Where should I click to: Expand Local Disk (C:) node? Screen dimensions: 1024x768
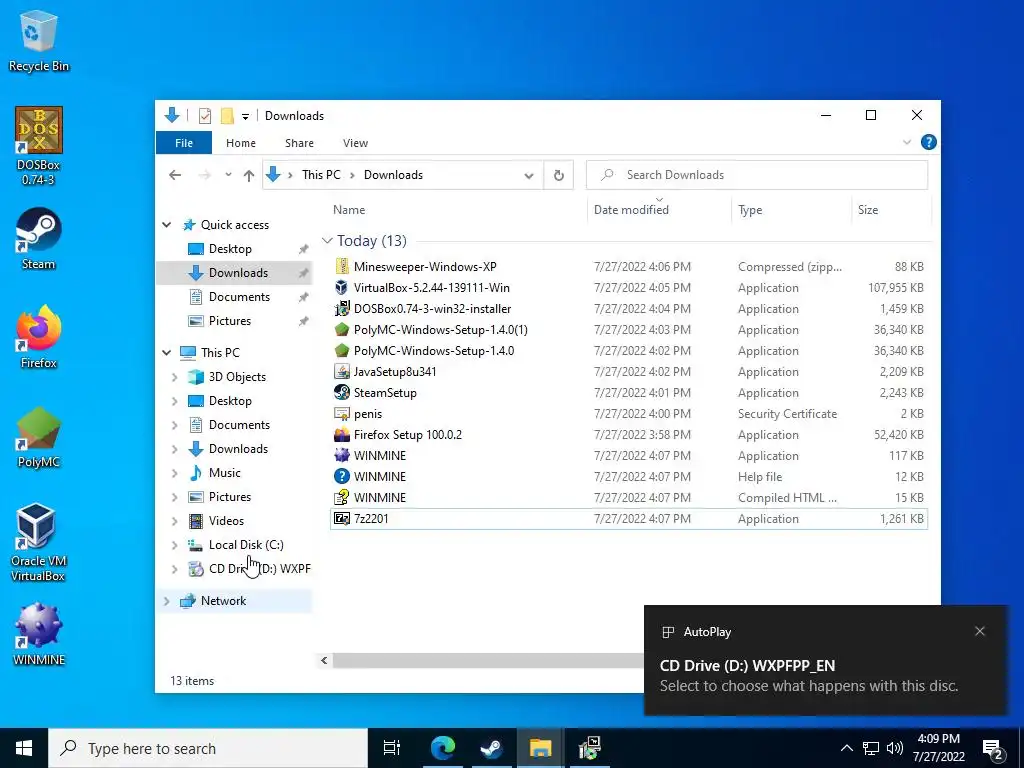174,545
